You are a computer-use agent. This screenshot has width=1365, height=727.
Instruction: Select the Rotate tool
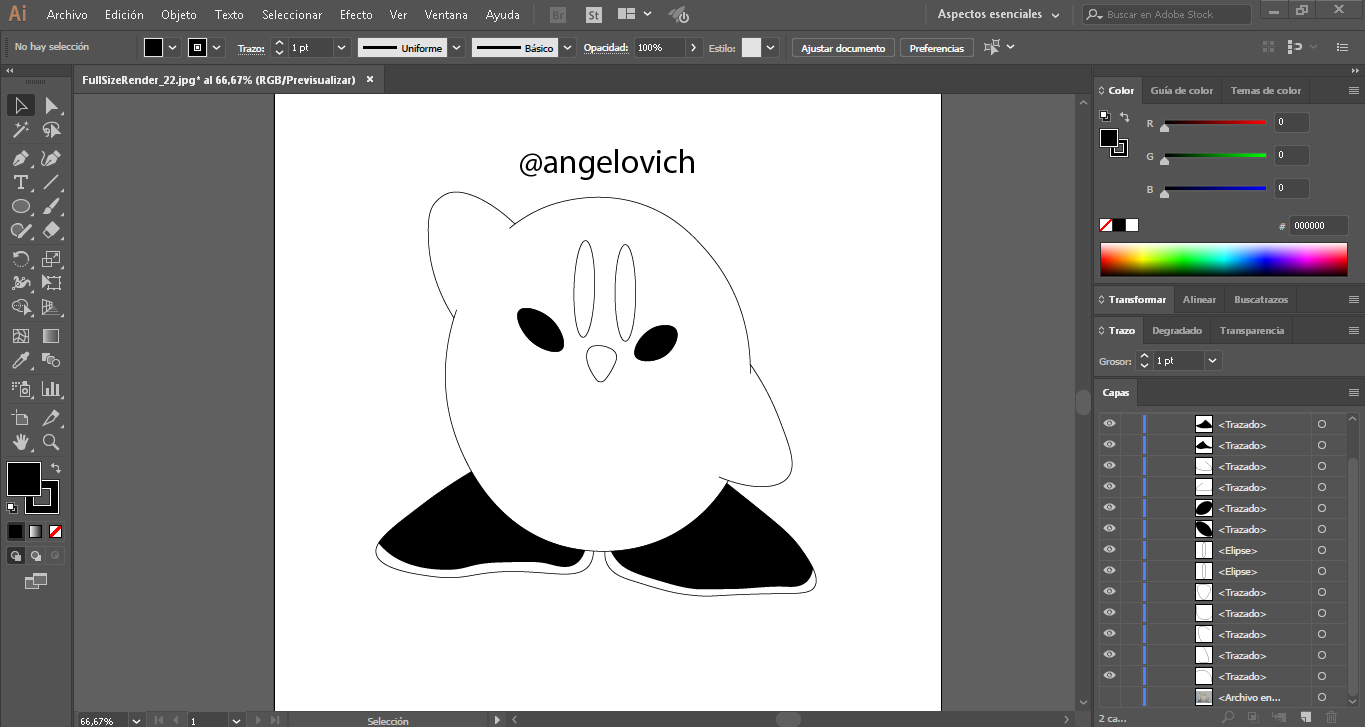[20, 259]
